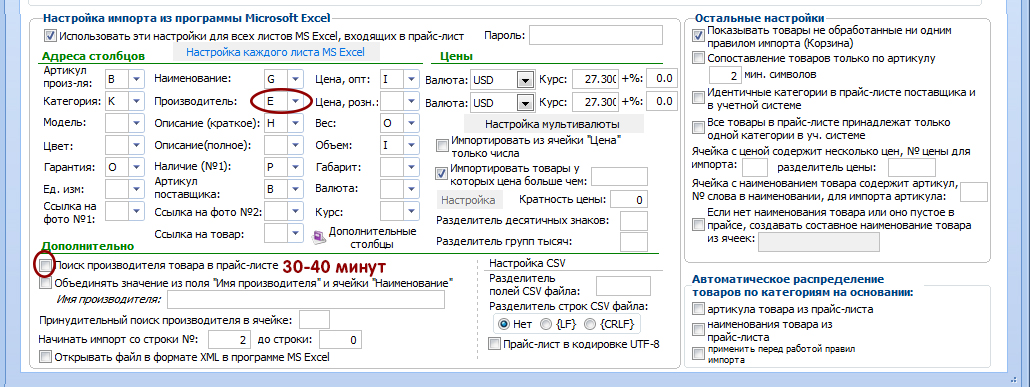Open Вес column dropdown
The image size is (1030, 387).
[x=411, y=123]
